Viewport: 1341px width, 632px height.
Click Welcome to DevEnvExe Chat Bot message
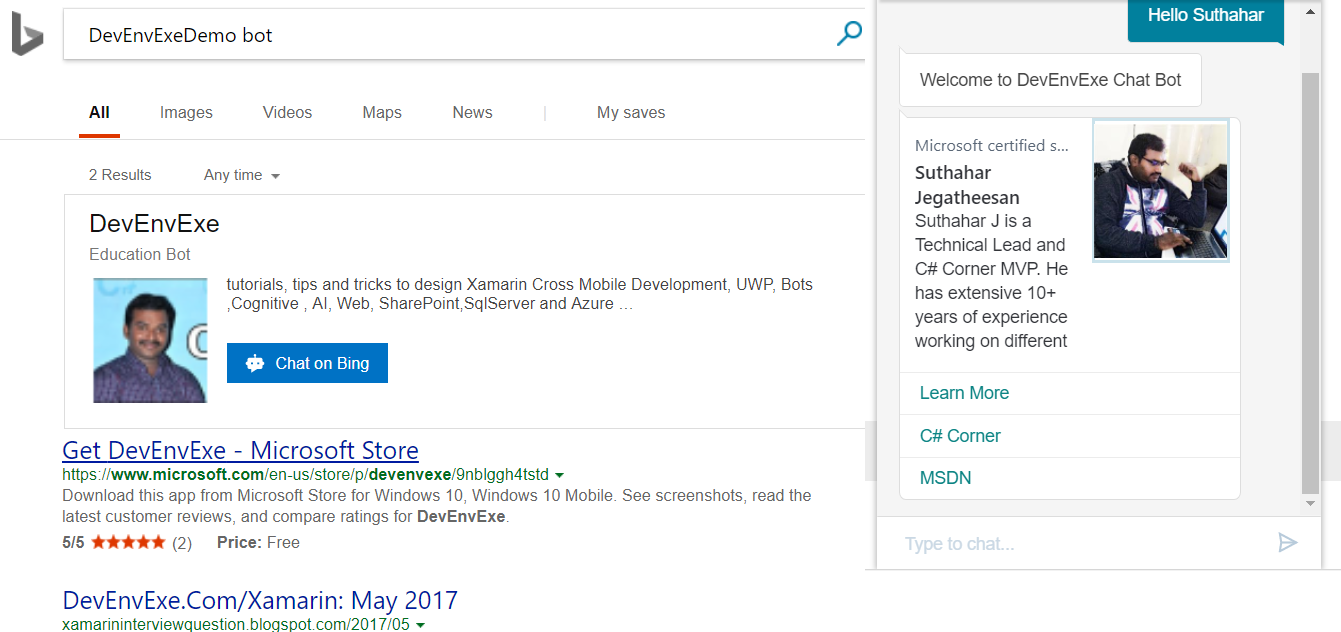coord(1050,80)
